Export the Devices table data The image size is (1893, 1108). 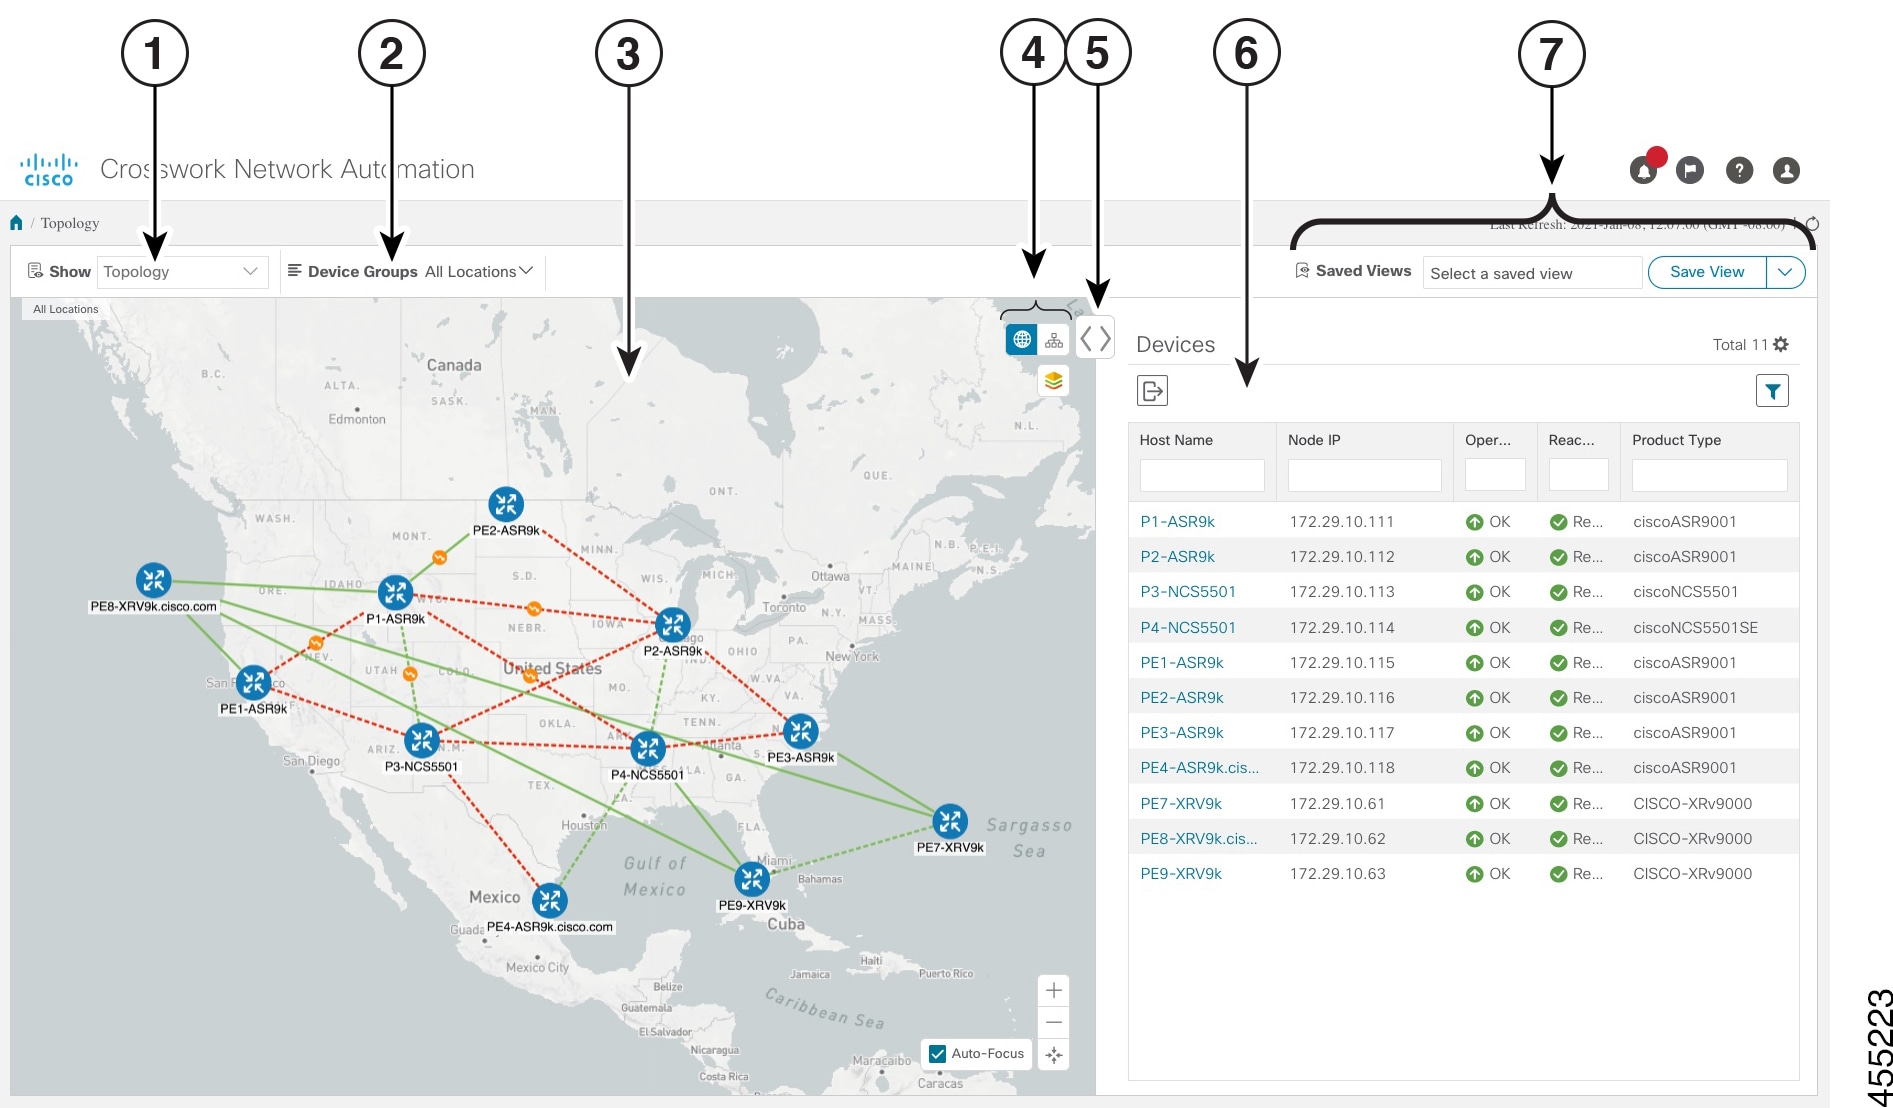(1153, 390)
